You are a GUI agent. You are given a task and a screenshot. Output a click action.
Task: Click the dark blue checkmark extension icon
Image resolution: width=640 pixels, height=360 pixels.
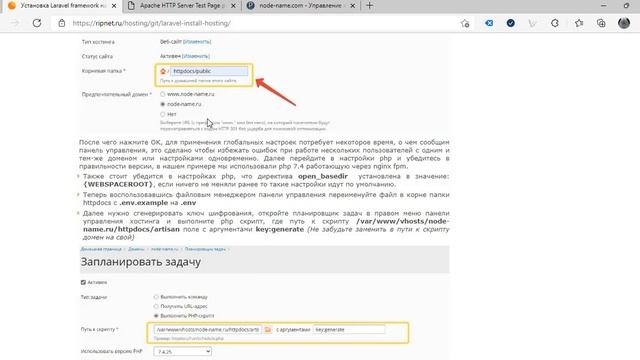coord(511,23)
